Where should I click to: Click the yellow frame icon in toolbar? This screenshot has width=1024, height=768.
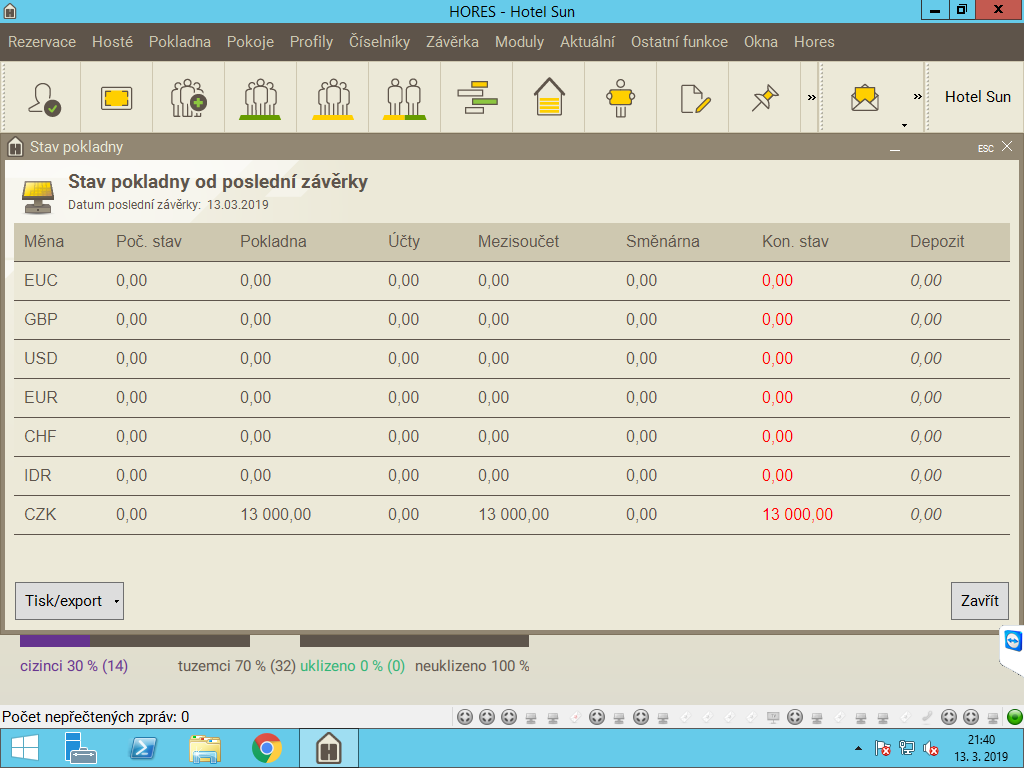(116, 97)
